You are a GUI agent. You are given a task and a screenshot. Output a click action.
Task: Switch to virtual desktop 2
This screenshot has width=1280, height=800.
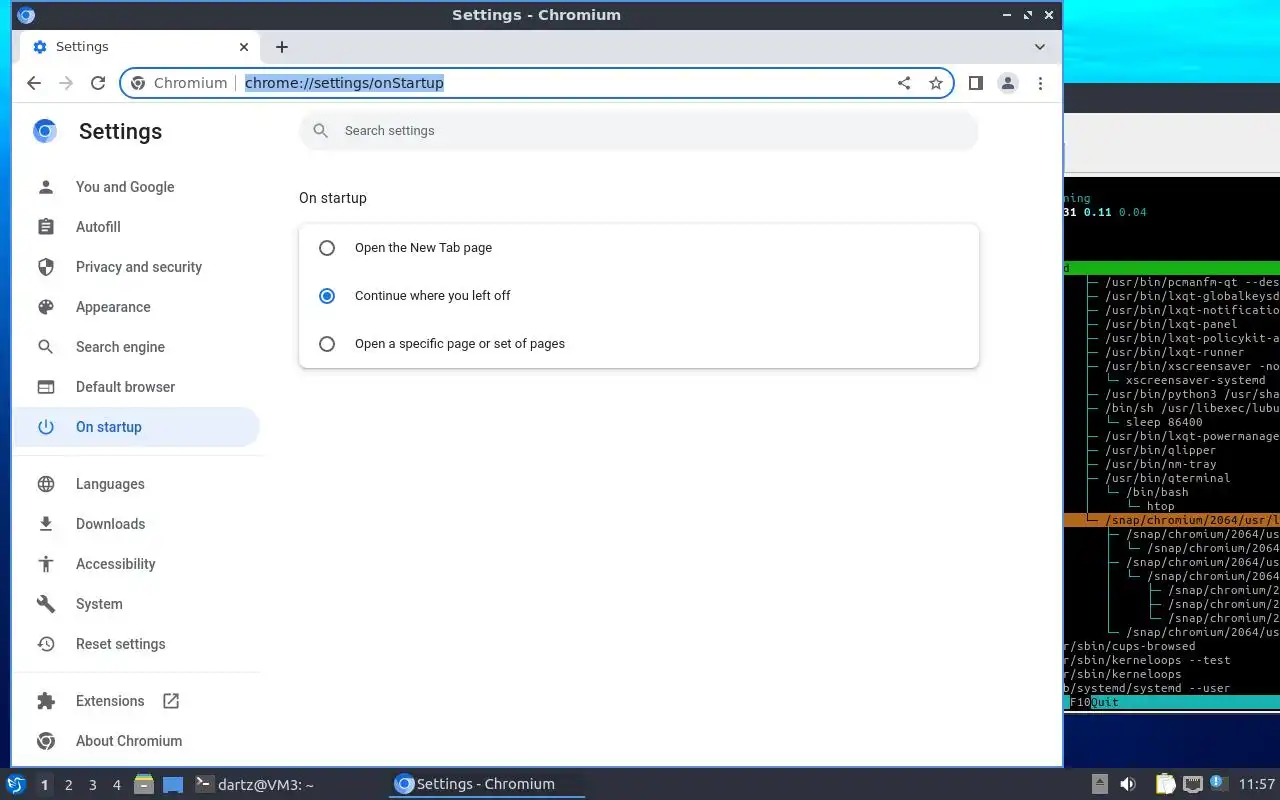pyautogui.click(x=68, y=785)
